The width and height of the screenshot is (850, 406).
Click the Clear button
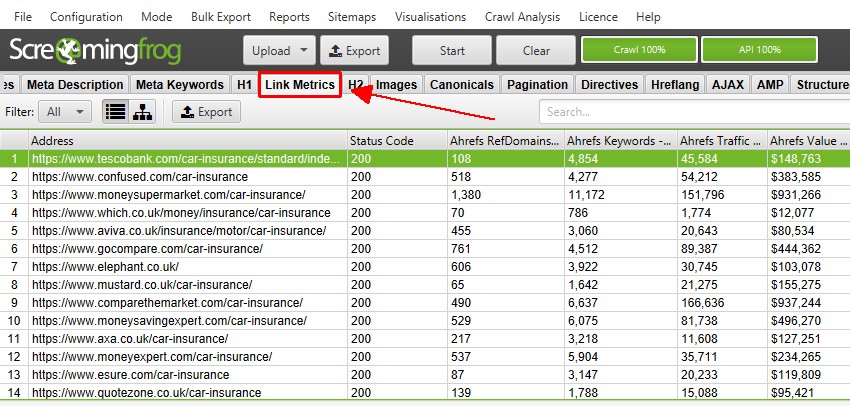click(x=536, y=50)
